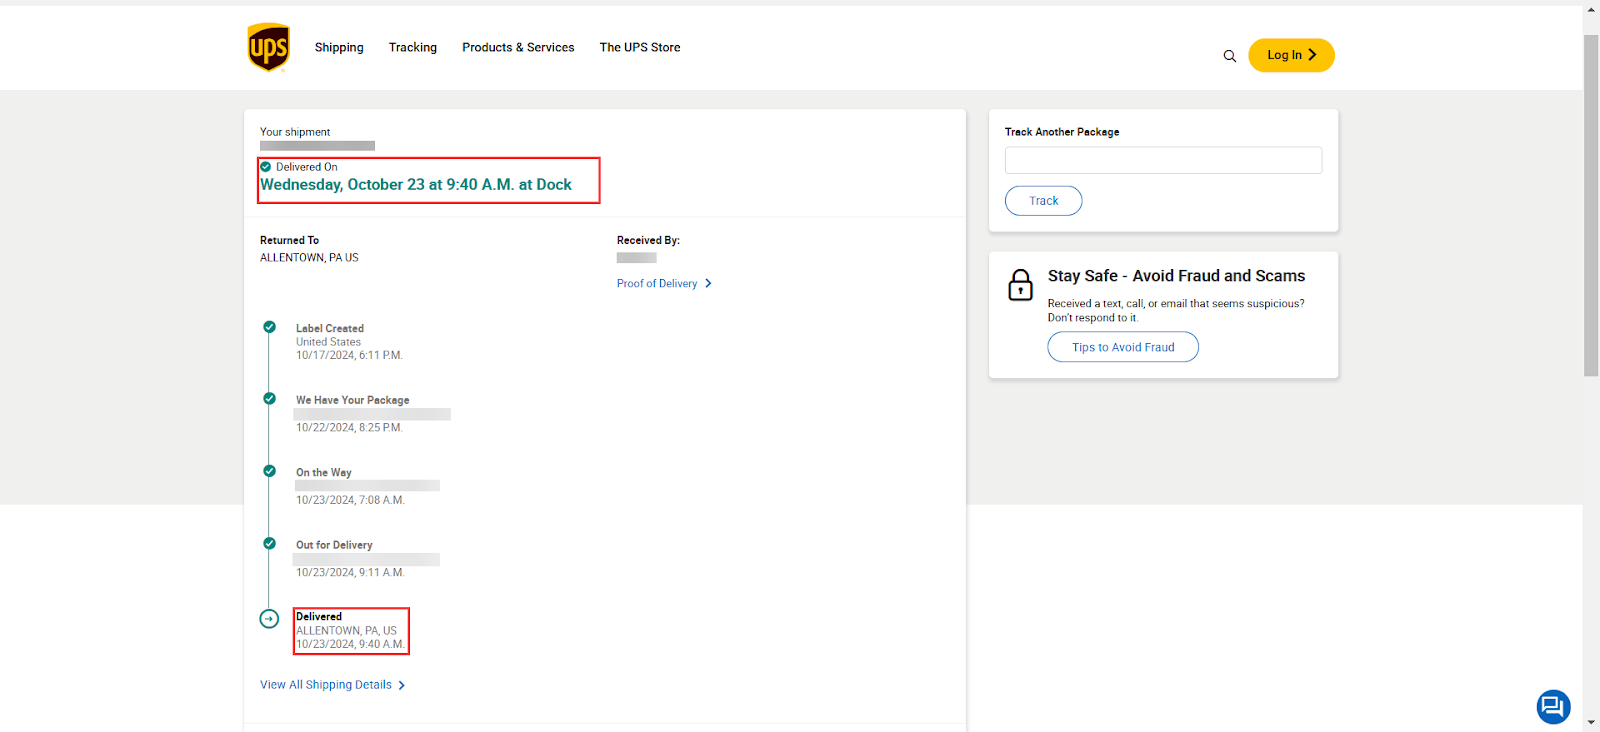
Task: Focus the Track Another Package input field
Action: click(1162, 160)
